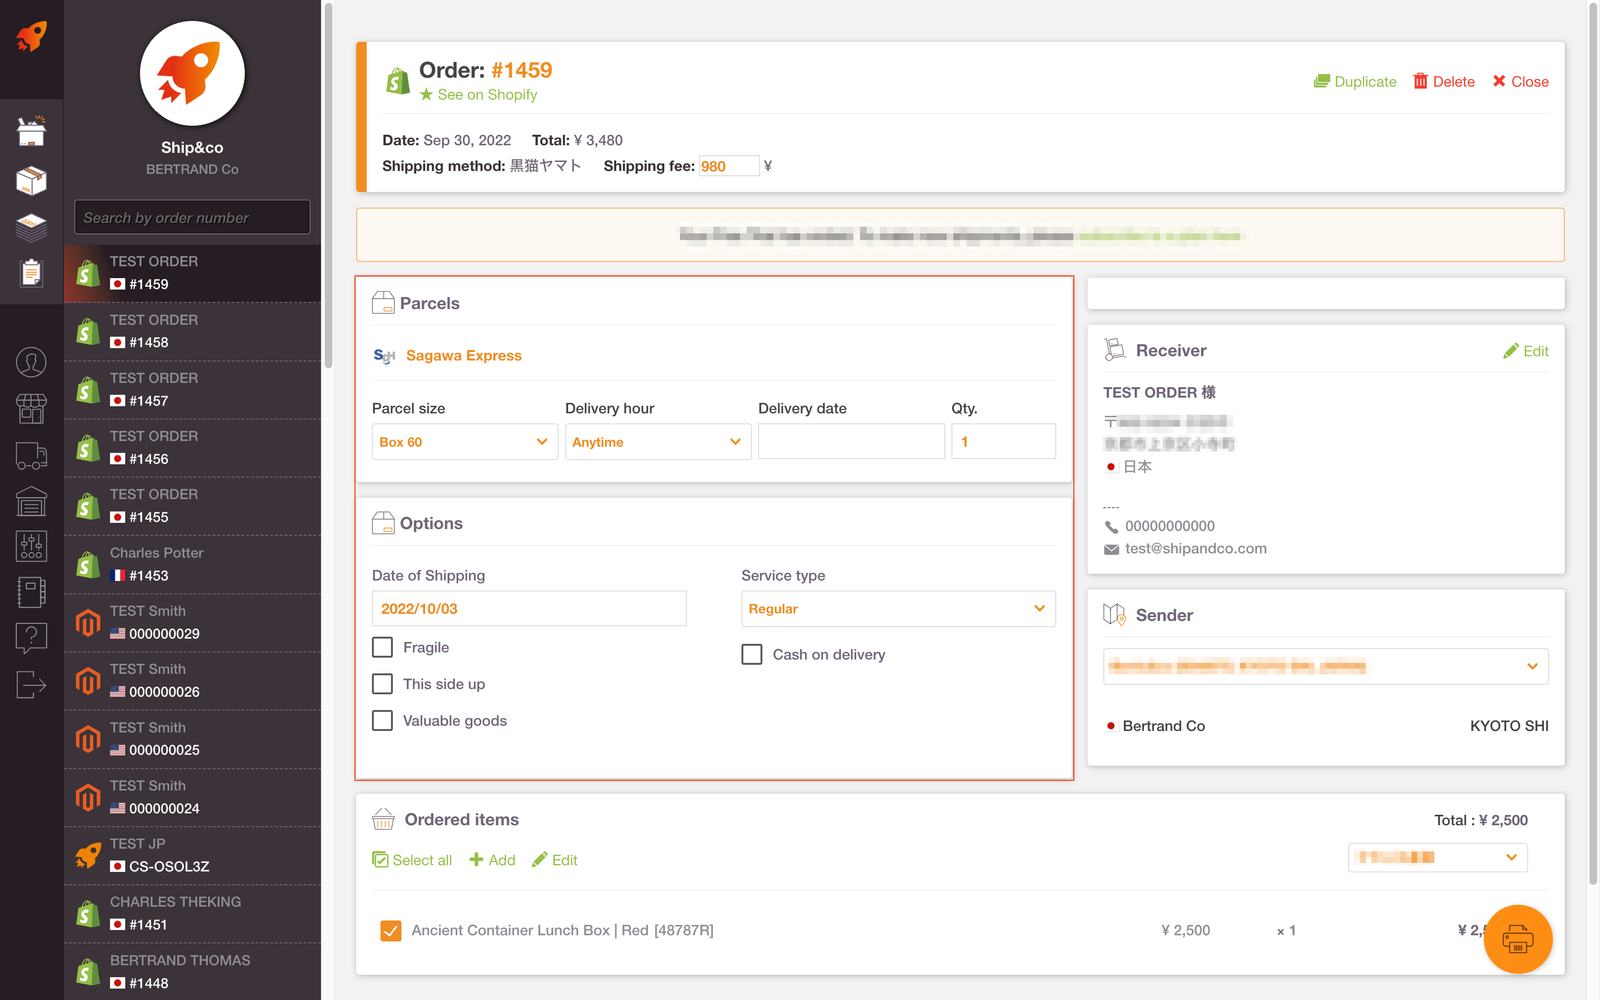Open the logout icon in sidebar
1600x1000 pixels.
(x=31, y=685)
